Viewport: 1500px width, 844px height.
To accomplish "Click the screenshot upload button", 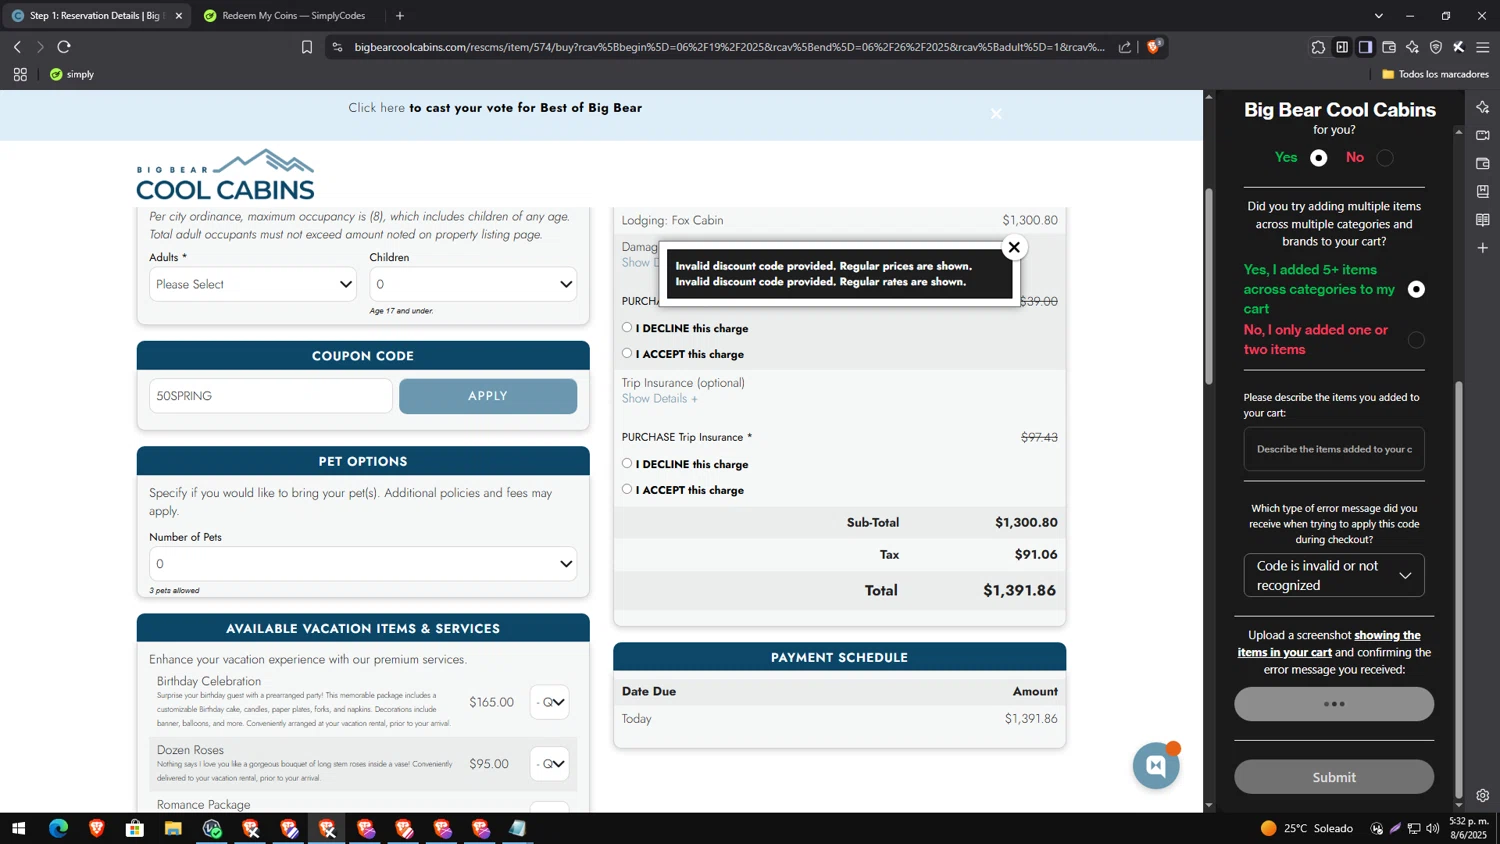I will [1334, 704].
